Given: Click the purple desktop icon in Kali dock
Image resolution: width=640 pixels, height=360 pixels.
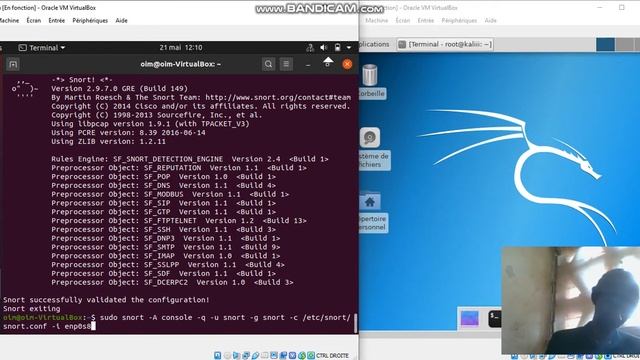Looking at the screenshot, I should (469, 318).
